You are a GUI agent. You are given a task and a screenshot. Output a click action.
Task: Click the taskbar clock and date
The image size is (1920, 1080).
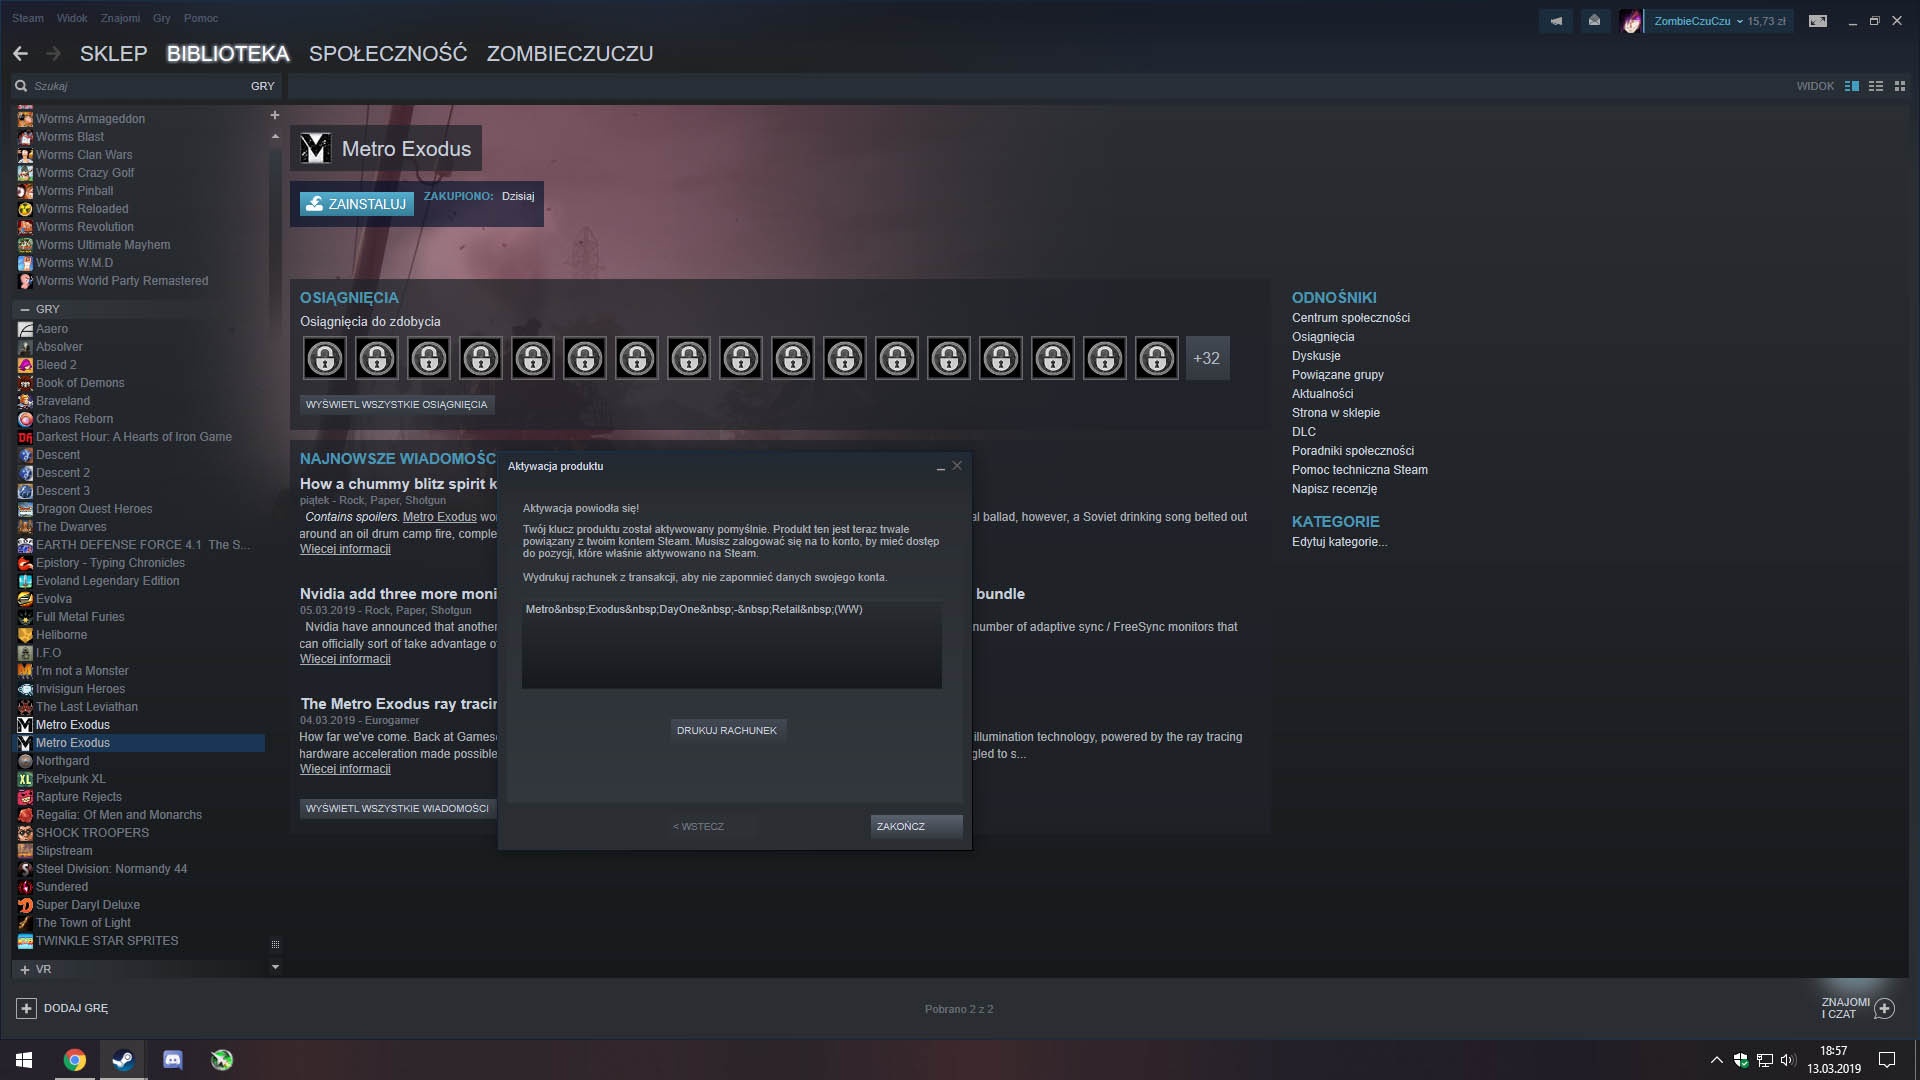(1834, 1060)
